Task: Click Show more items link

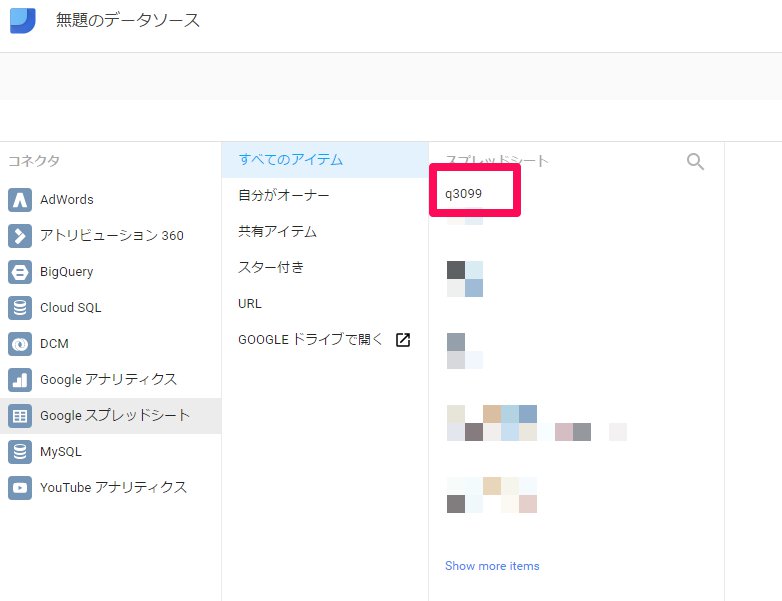Action: pos(492,566)
